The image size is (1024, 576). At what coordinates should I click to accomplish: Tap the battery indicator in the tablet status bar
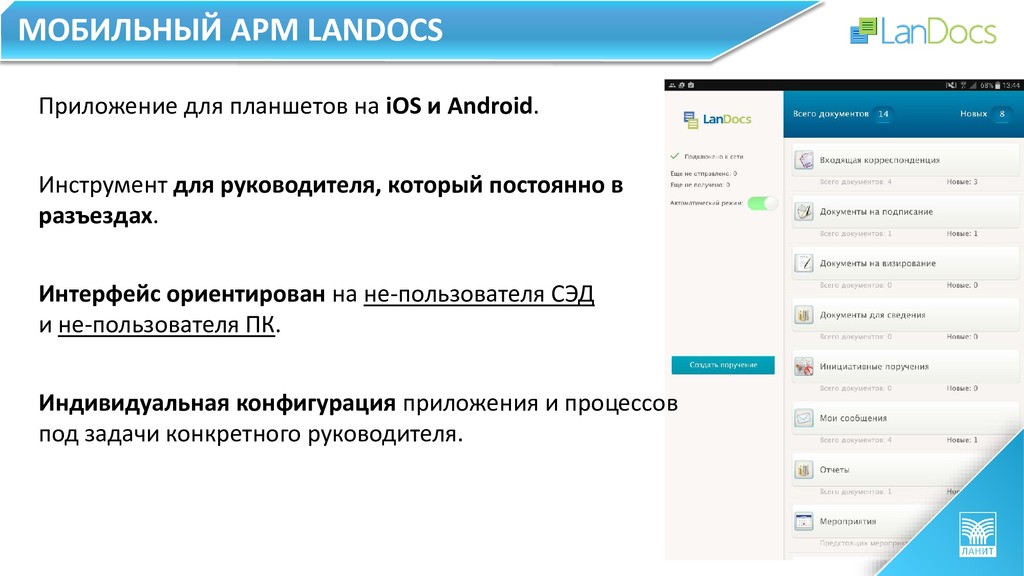(998, 85)
